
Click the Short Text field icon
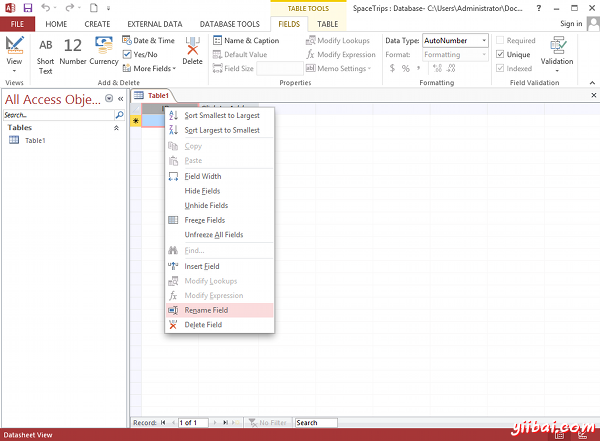tap(46, 55)
